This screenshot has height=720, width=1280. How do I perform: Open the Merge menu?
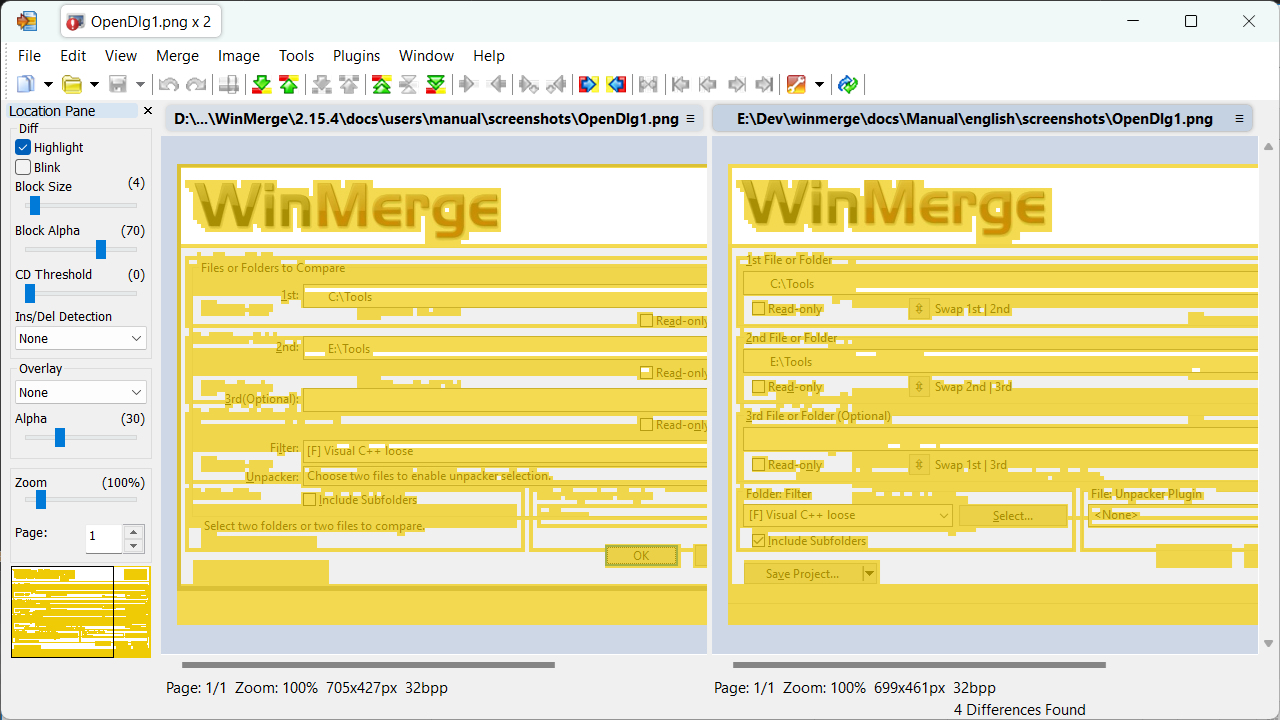click(x=177, y=56)
